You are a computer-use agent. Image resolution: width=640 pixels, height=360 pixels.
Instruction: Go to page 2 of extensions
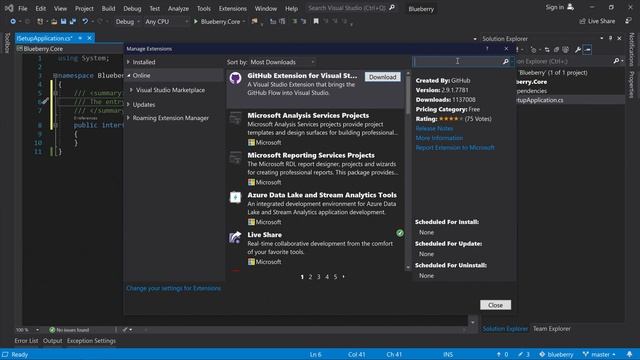click(x=310, y=277)
